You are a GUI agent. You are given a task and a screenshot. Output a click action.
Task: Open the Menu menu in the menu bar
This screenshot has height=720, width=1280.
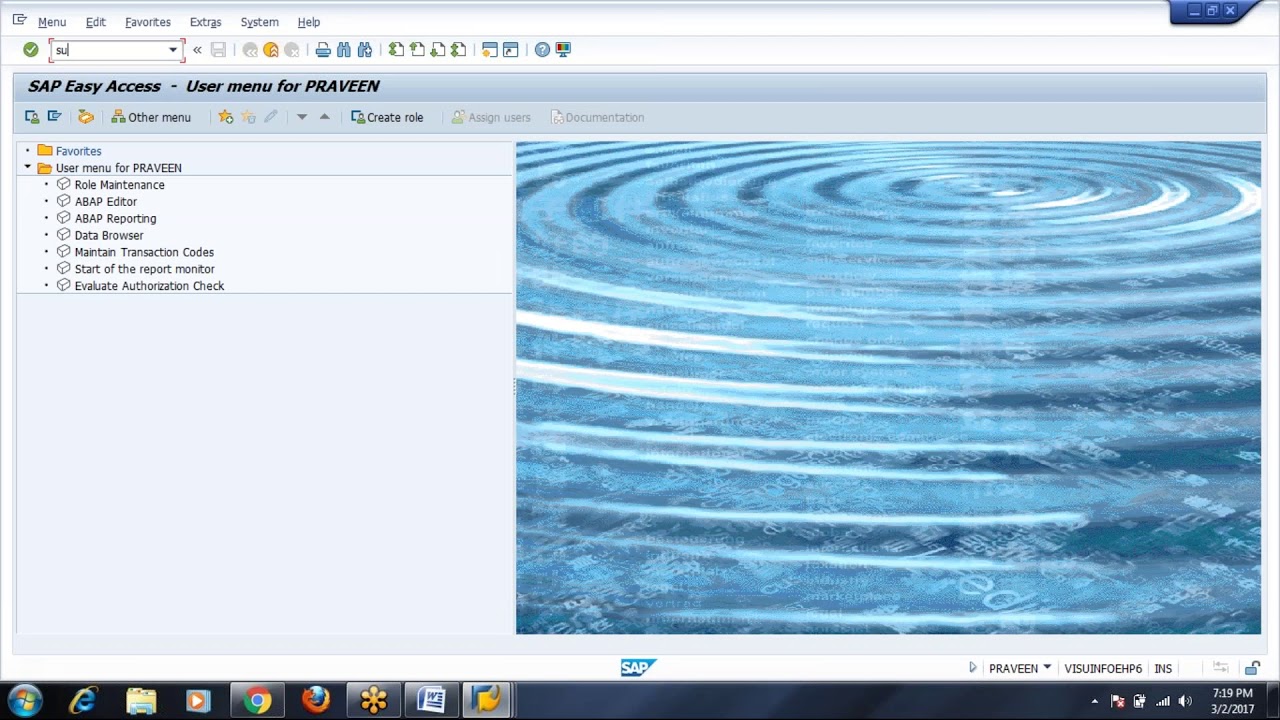coord(52,22)
